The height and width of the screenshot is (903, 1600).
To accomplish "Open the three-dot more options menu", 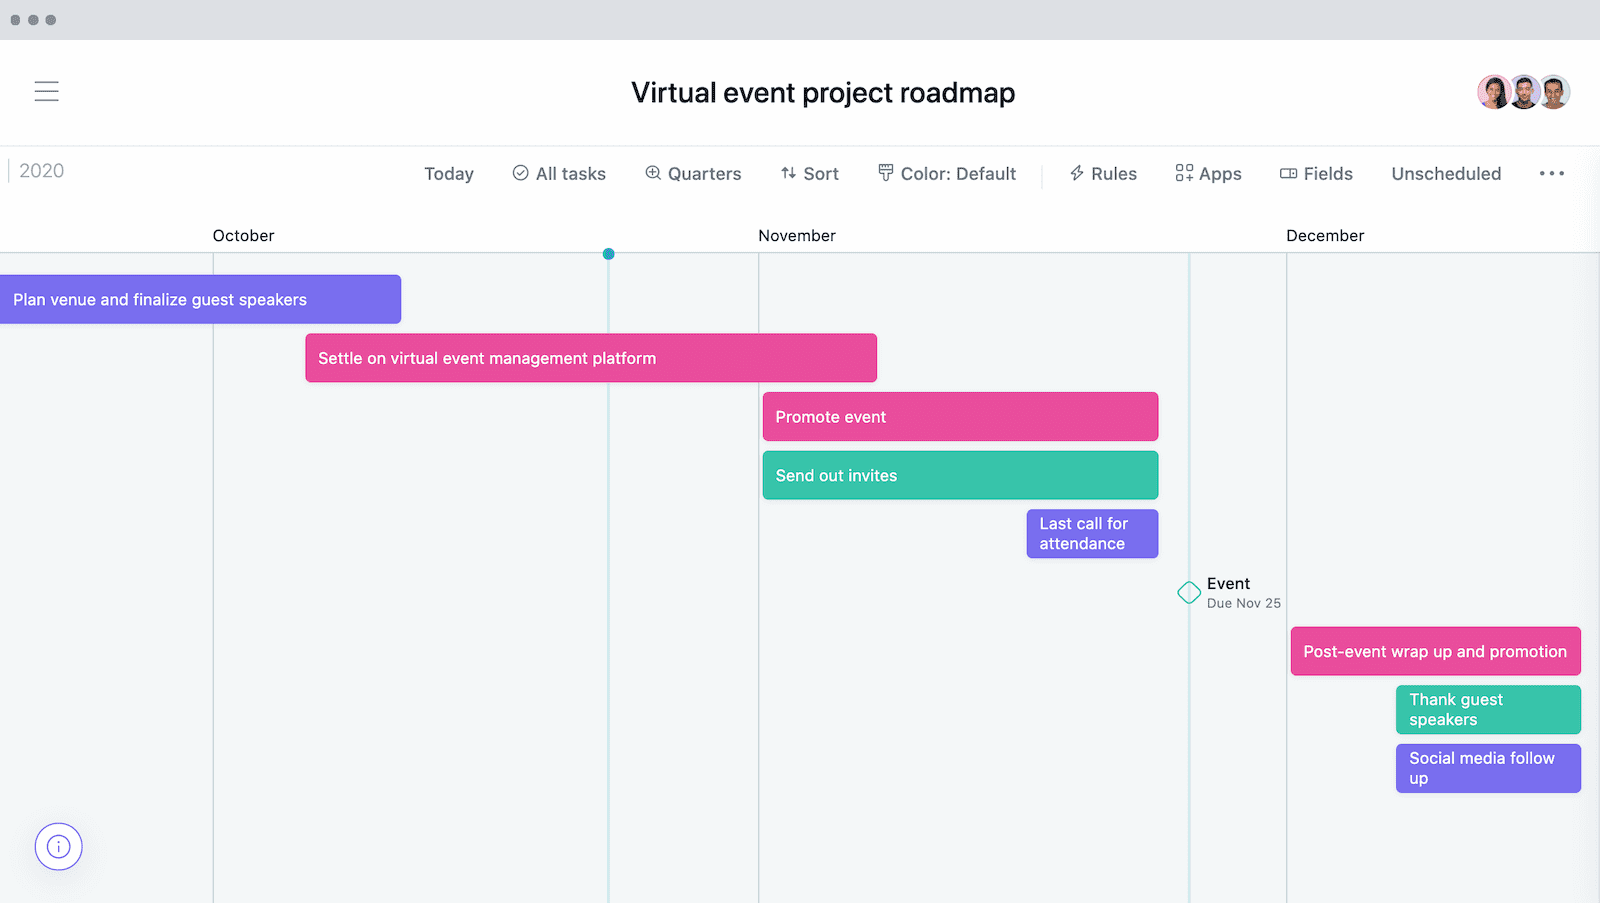I will pos(1551,174).
